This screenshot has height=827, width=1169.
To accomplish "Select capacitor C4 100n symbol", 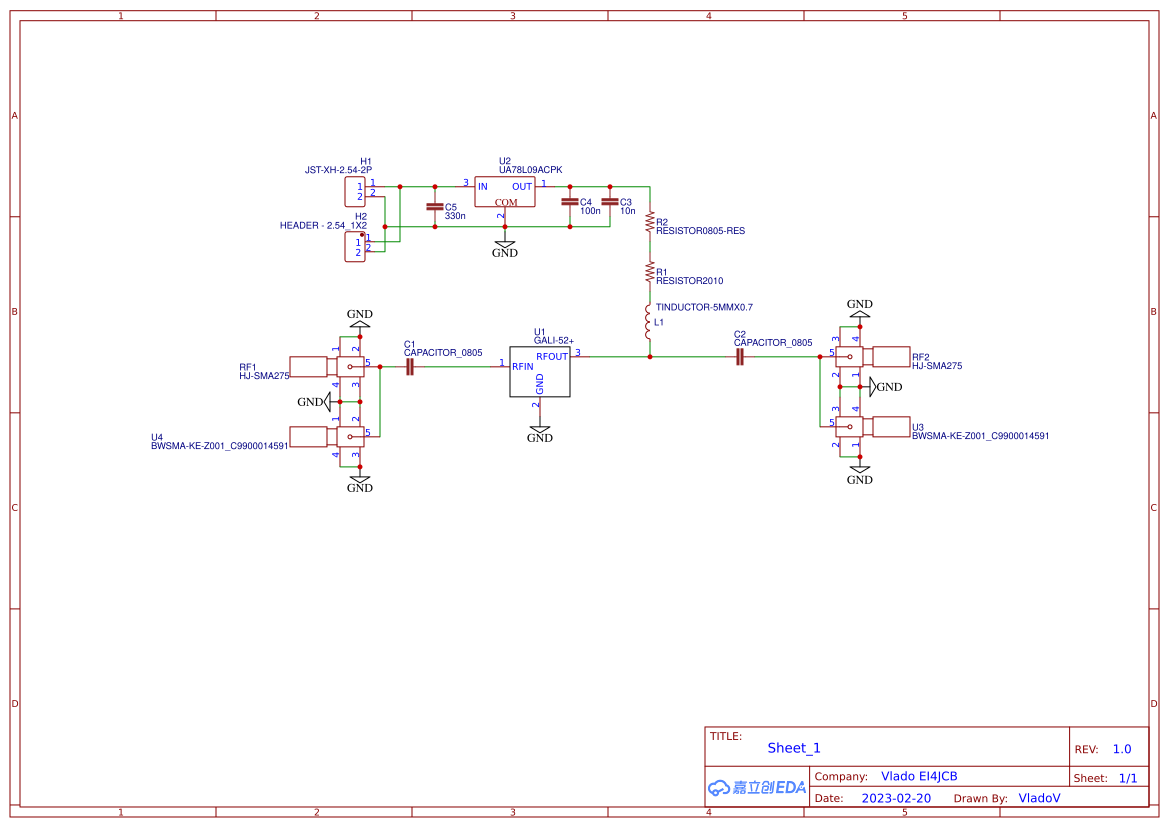I will pyautogui.click(x=570, y=202).
